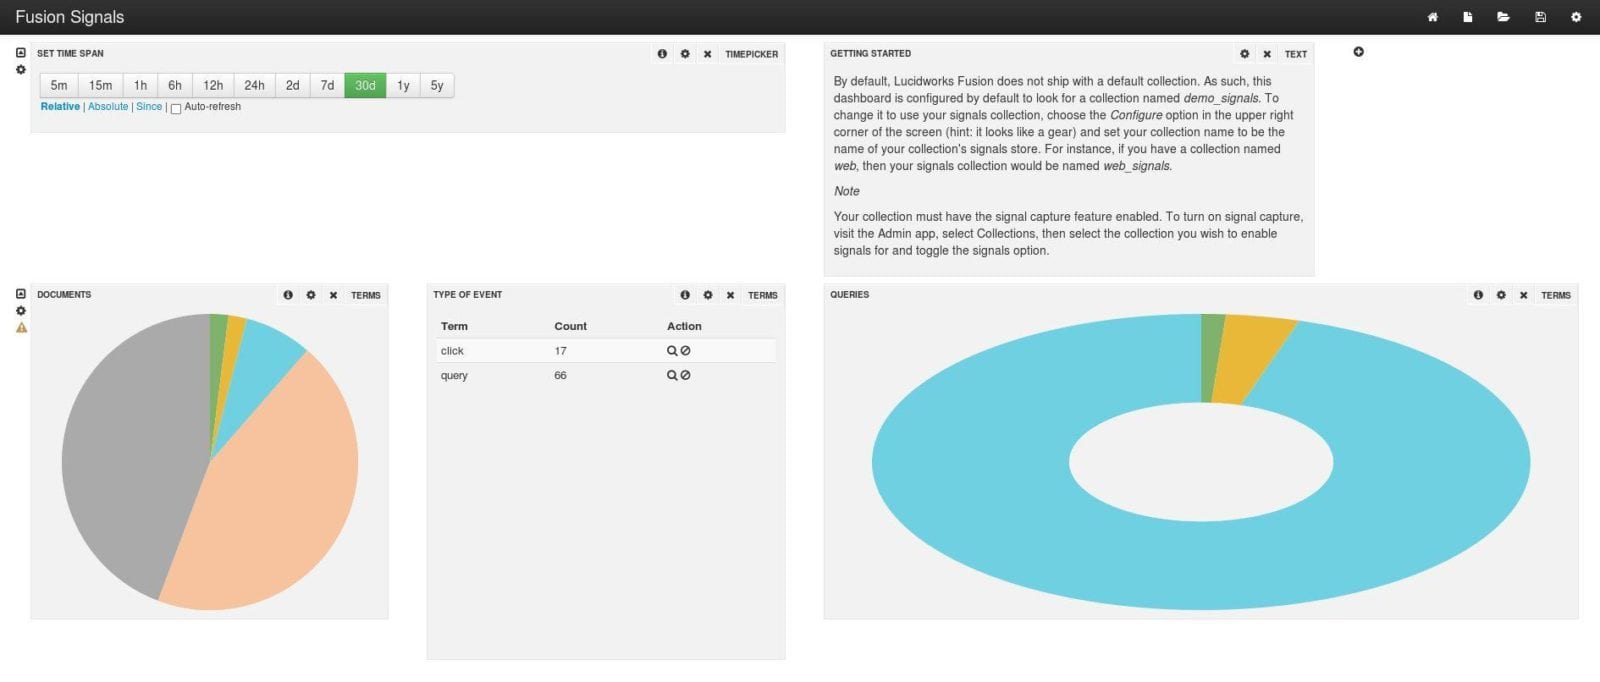
Task: Open row settings gear beside Set Time Span
Action: [x=21, y=70]
